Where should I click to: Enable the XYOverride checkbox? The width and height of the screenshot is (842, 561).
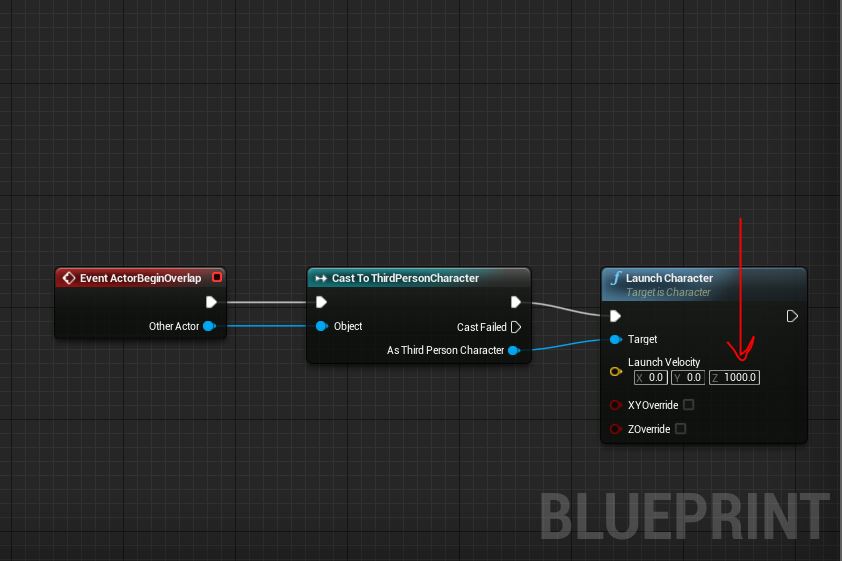pyautogui.click(x=688, y=404)
